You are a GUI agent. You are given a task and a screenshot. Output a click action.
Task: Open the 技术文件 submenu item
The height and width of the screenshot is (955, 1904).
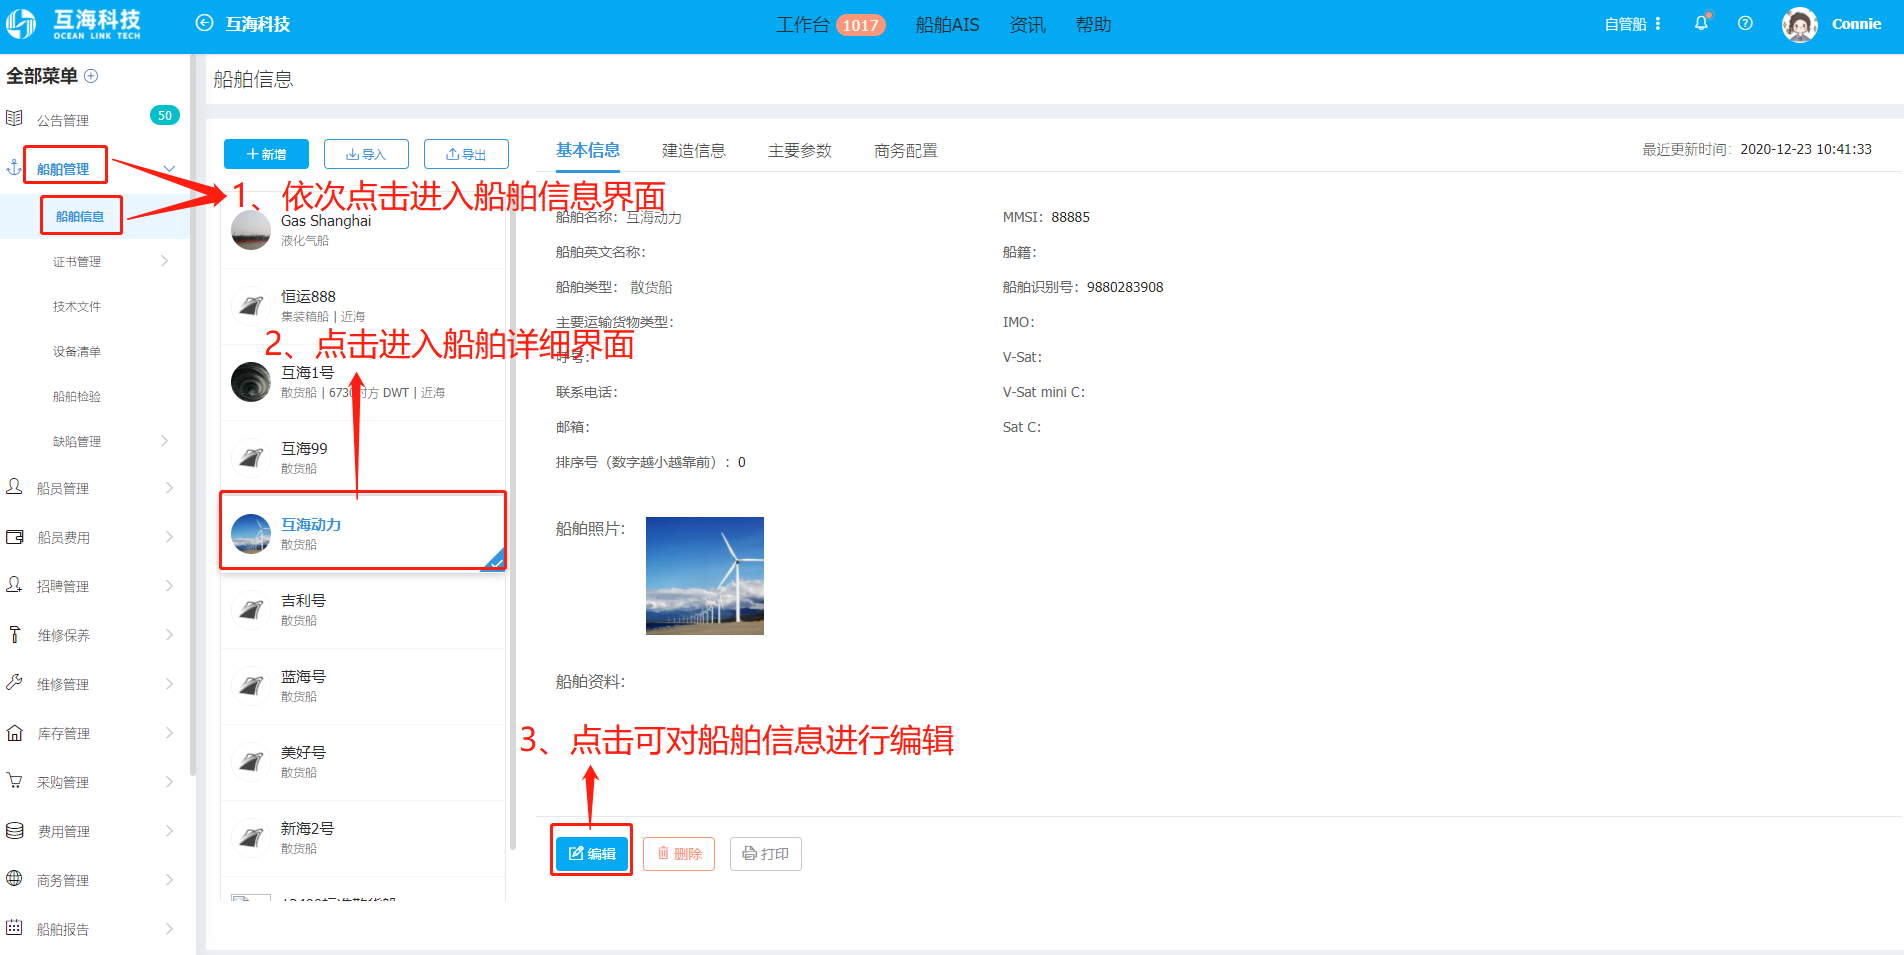(77, 306)
